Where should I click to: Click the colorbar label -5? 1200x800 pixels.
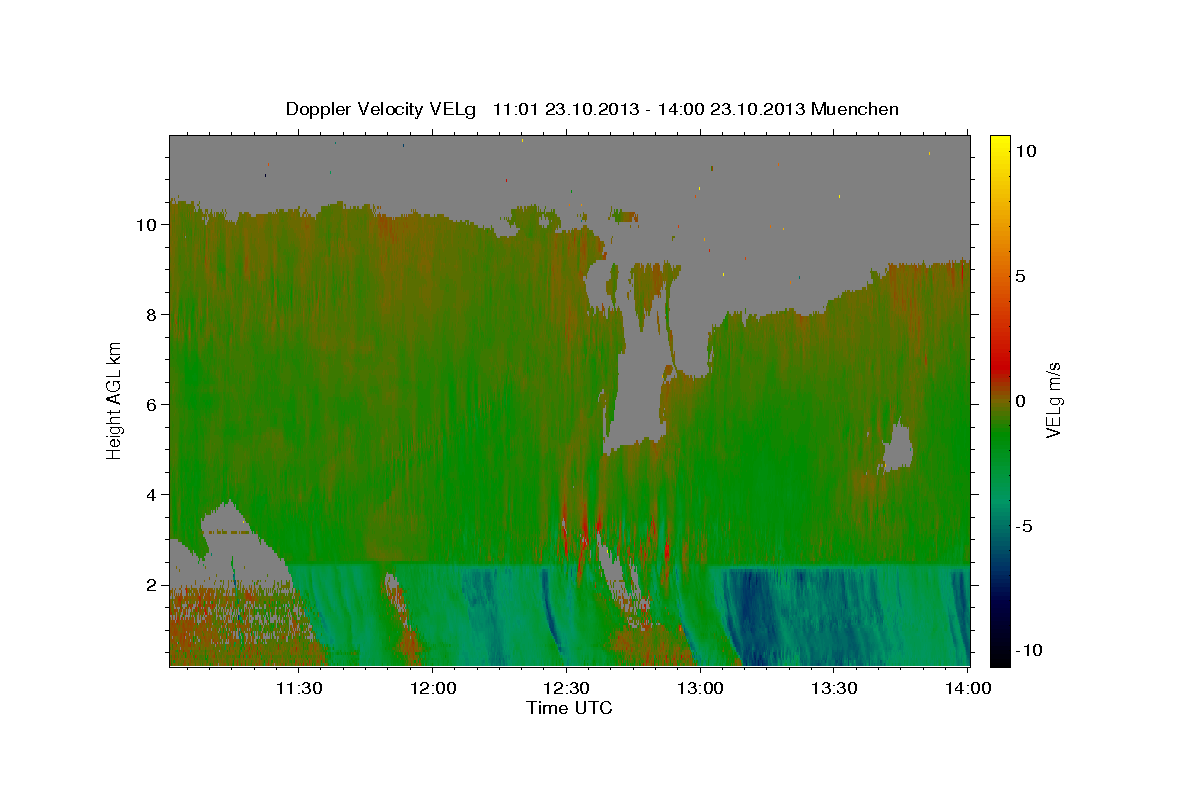click(1025, 526)
